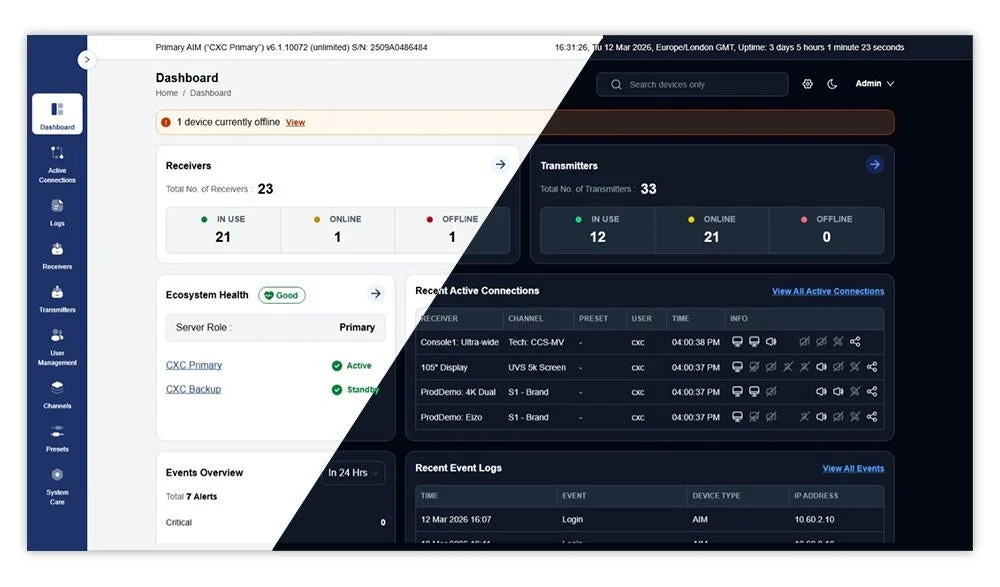1000x587 pixels.
Task: Click View All Events link
Action: click(x=853, y=468)
